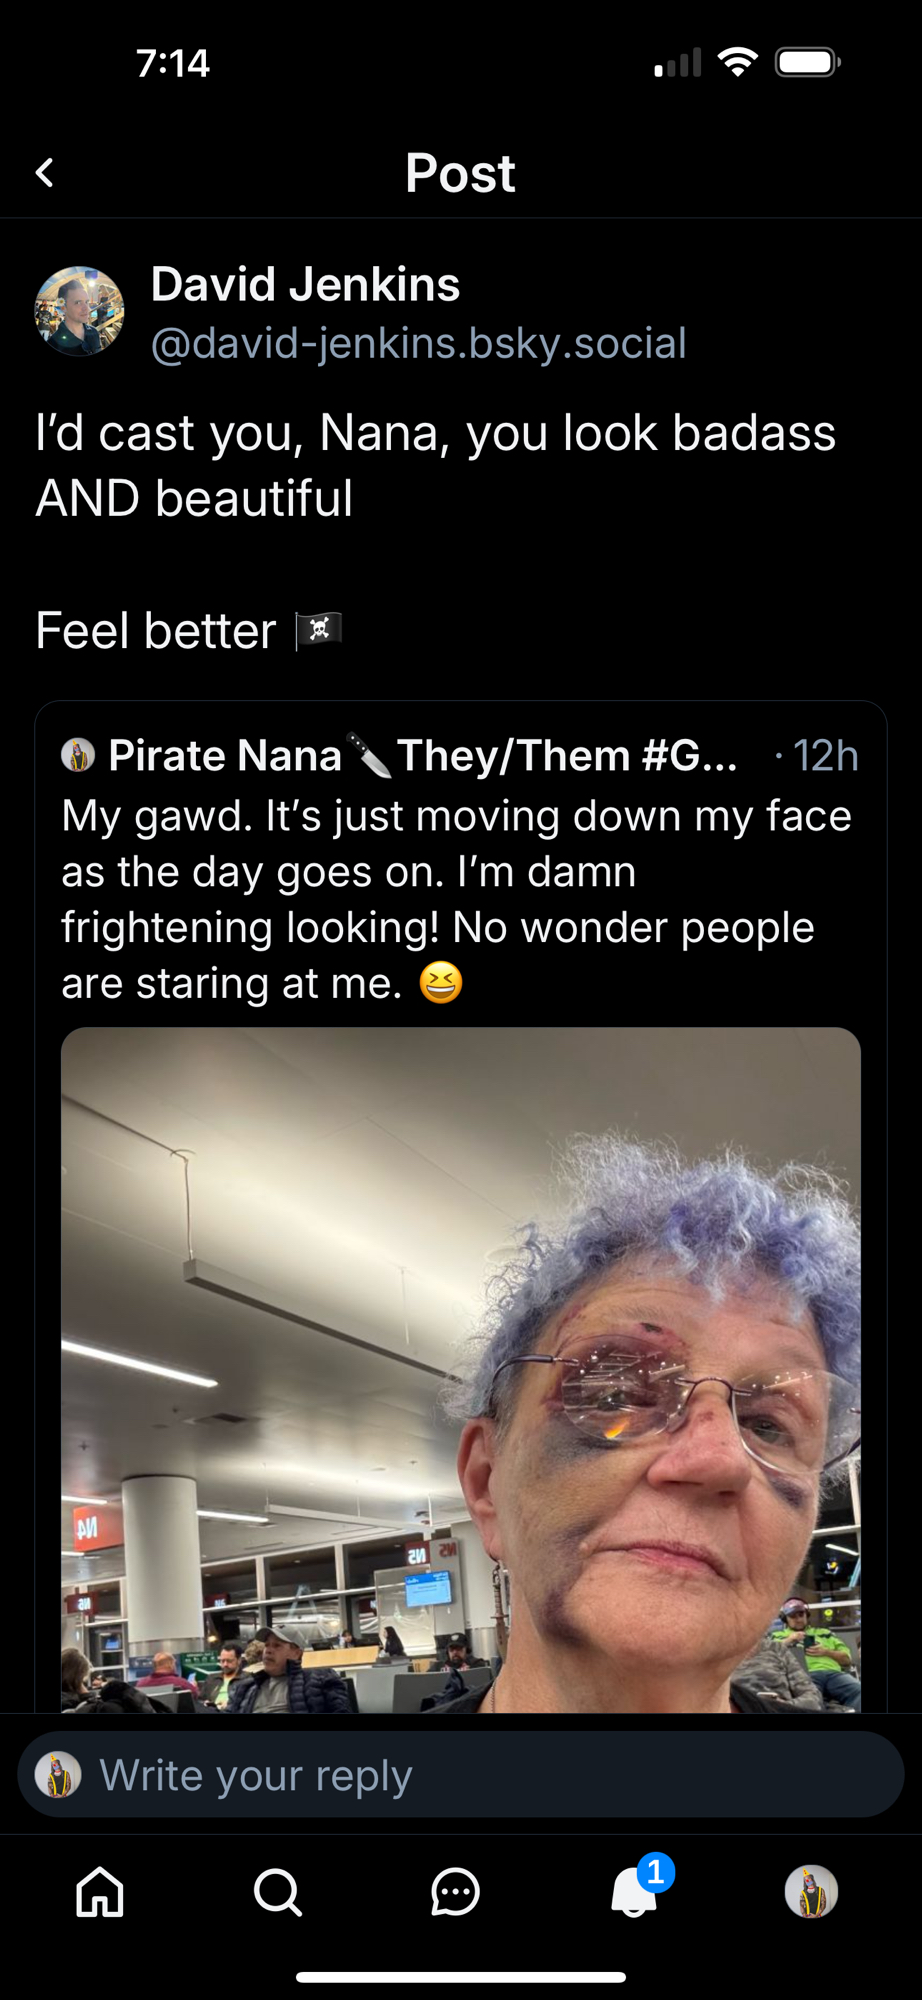Viewport: 922px width, 2000px height.
Task: Tap the Pirate Nana author name
Action: (225, 756)
